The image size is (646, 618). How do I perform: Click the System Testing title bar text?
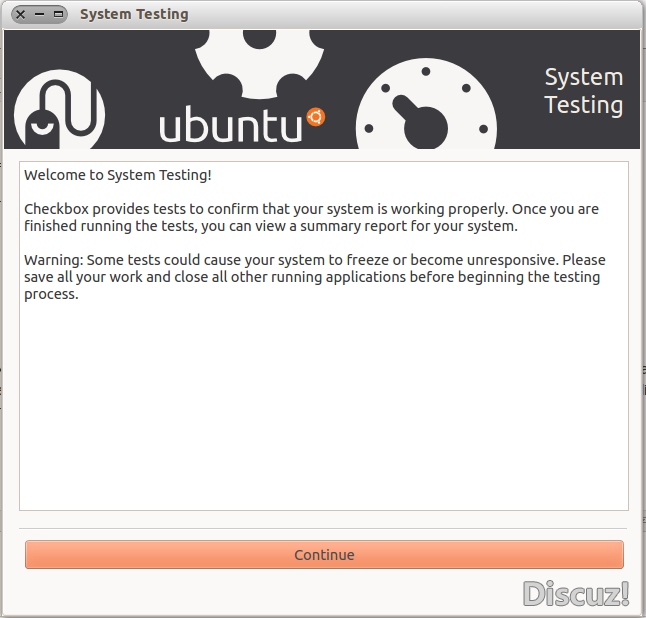pyautogui.click(x=134, y=14)
